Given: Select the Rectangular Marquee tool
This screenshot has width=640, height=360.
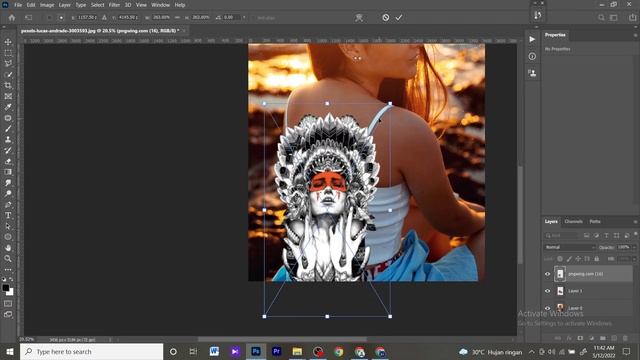Looking at the screenshot, I should [x=8, y=53].
